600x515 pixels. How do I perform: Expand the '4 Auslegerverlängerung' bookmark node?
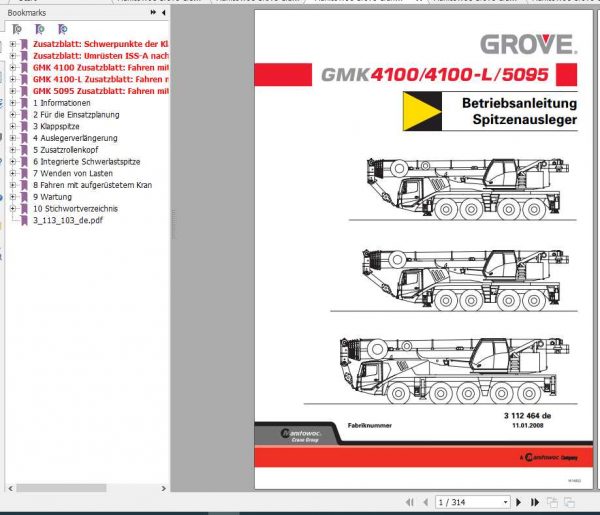13,138
